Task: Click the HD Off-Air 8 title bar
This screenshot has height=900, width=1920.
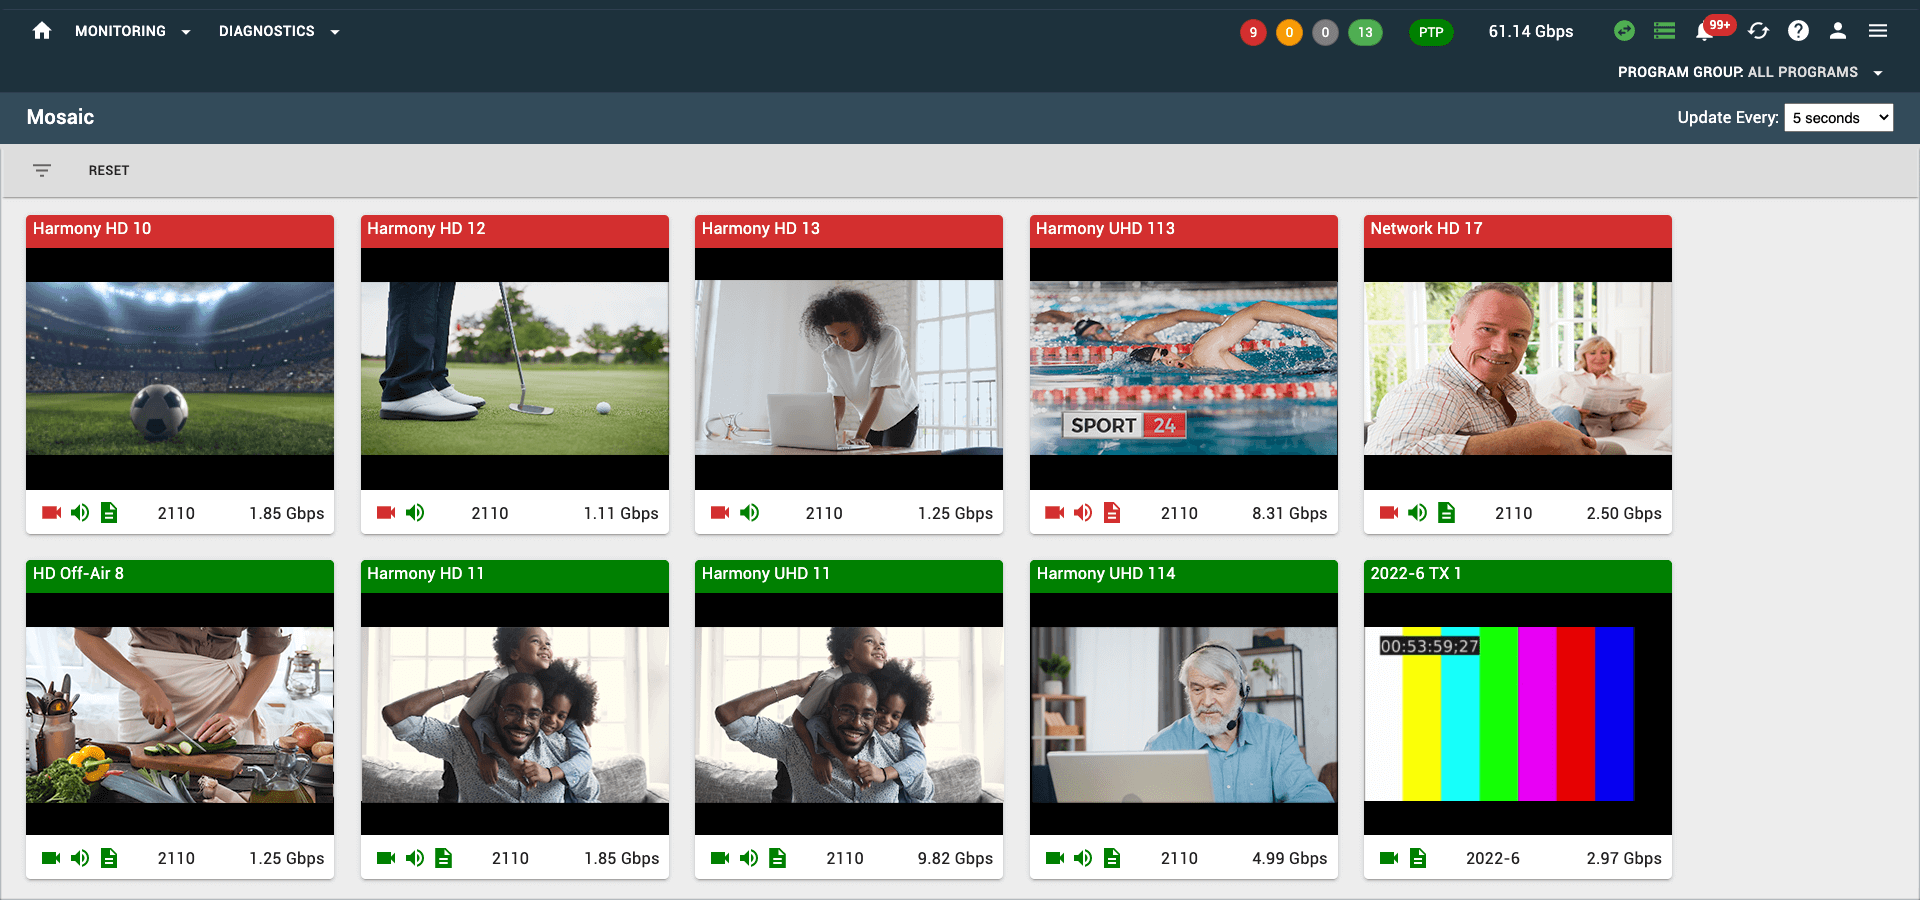Action: tap(180, 574)
